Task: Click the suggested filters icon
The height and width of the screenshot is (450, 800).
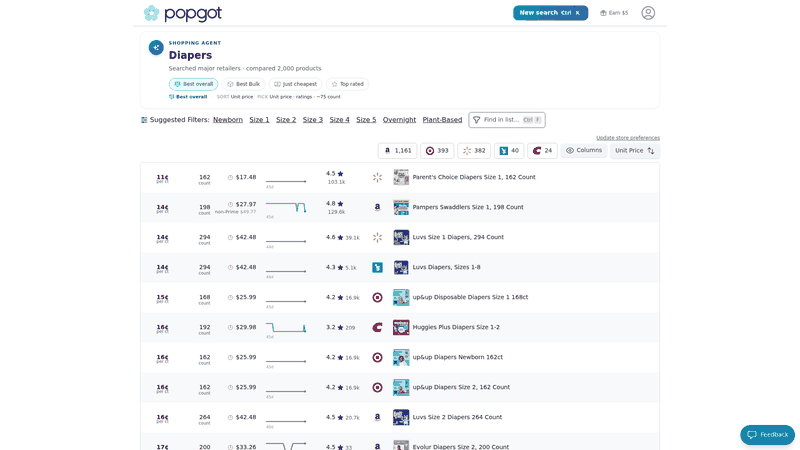Action: 144,120
